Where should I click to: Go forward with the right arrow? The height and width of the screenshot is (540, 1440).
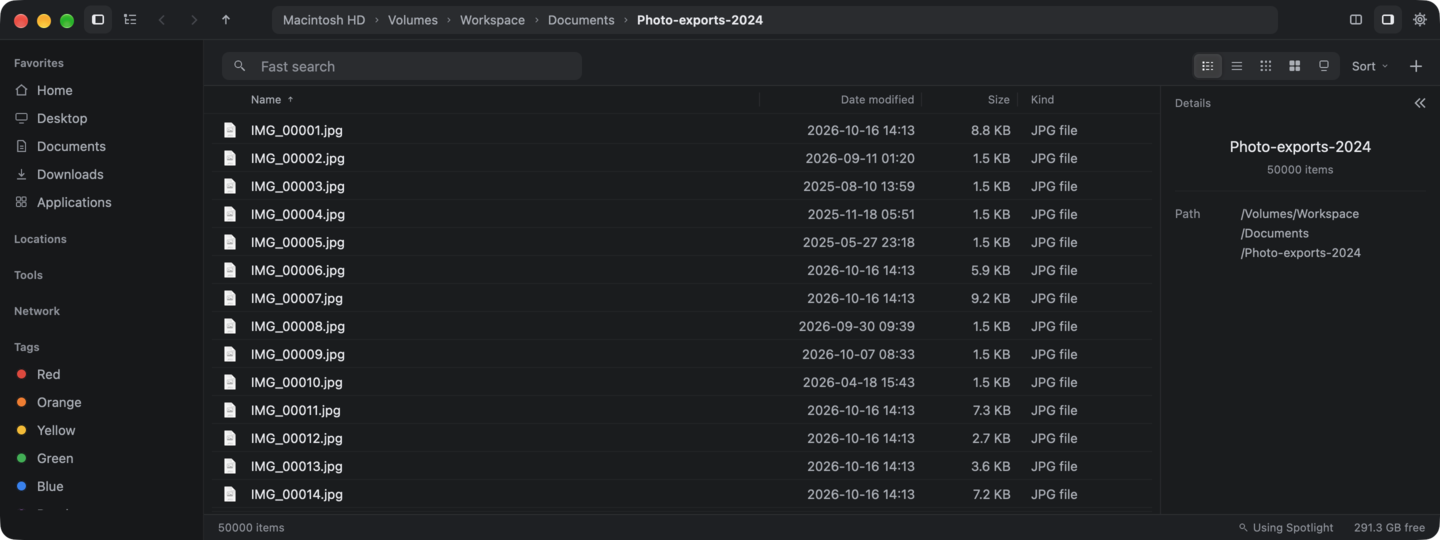point(194,20)
